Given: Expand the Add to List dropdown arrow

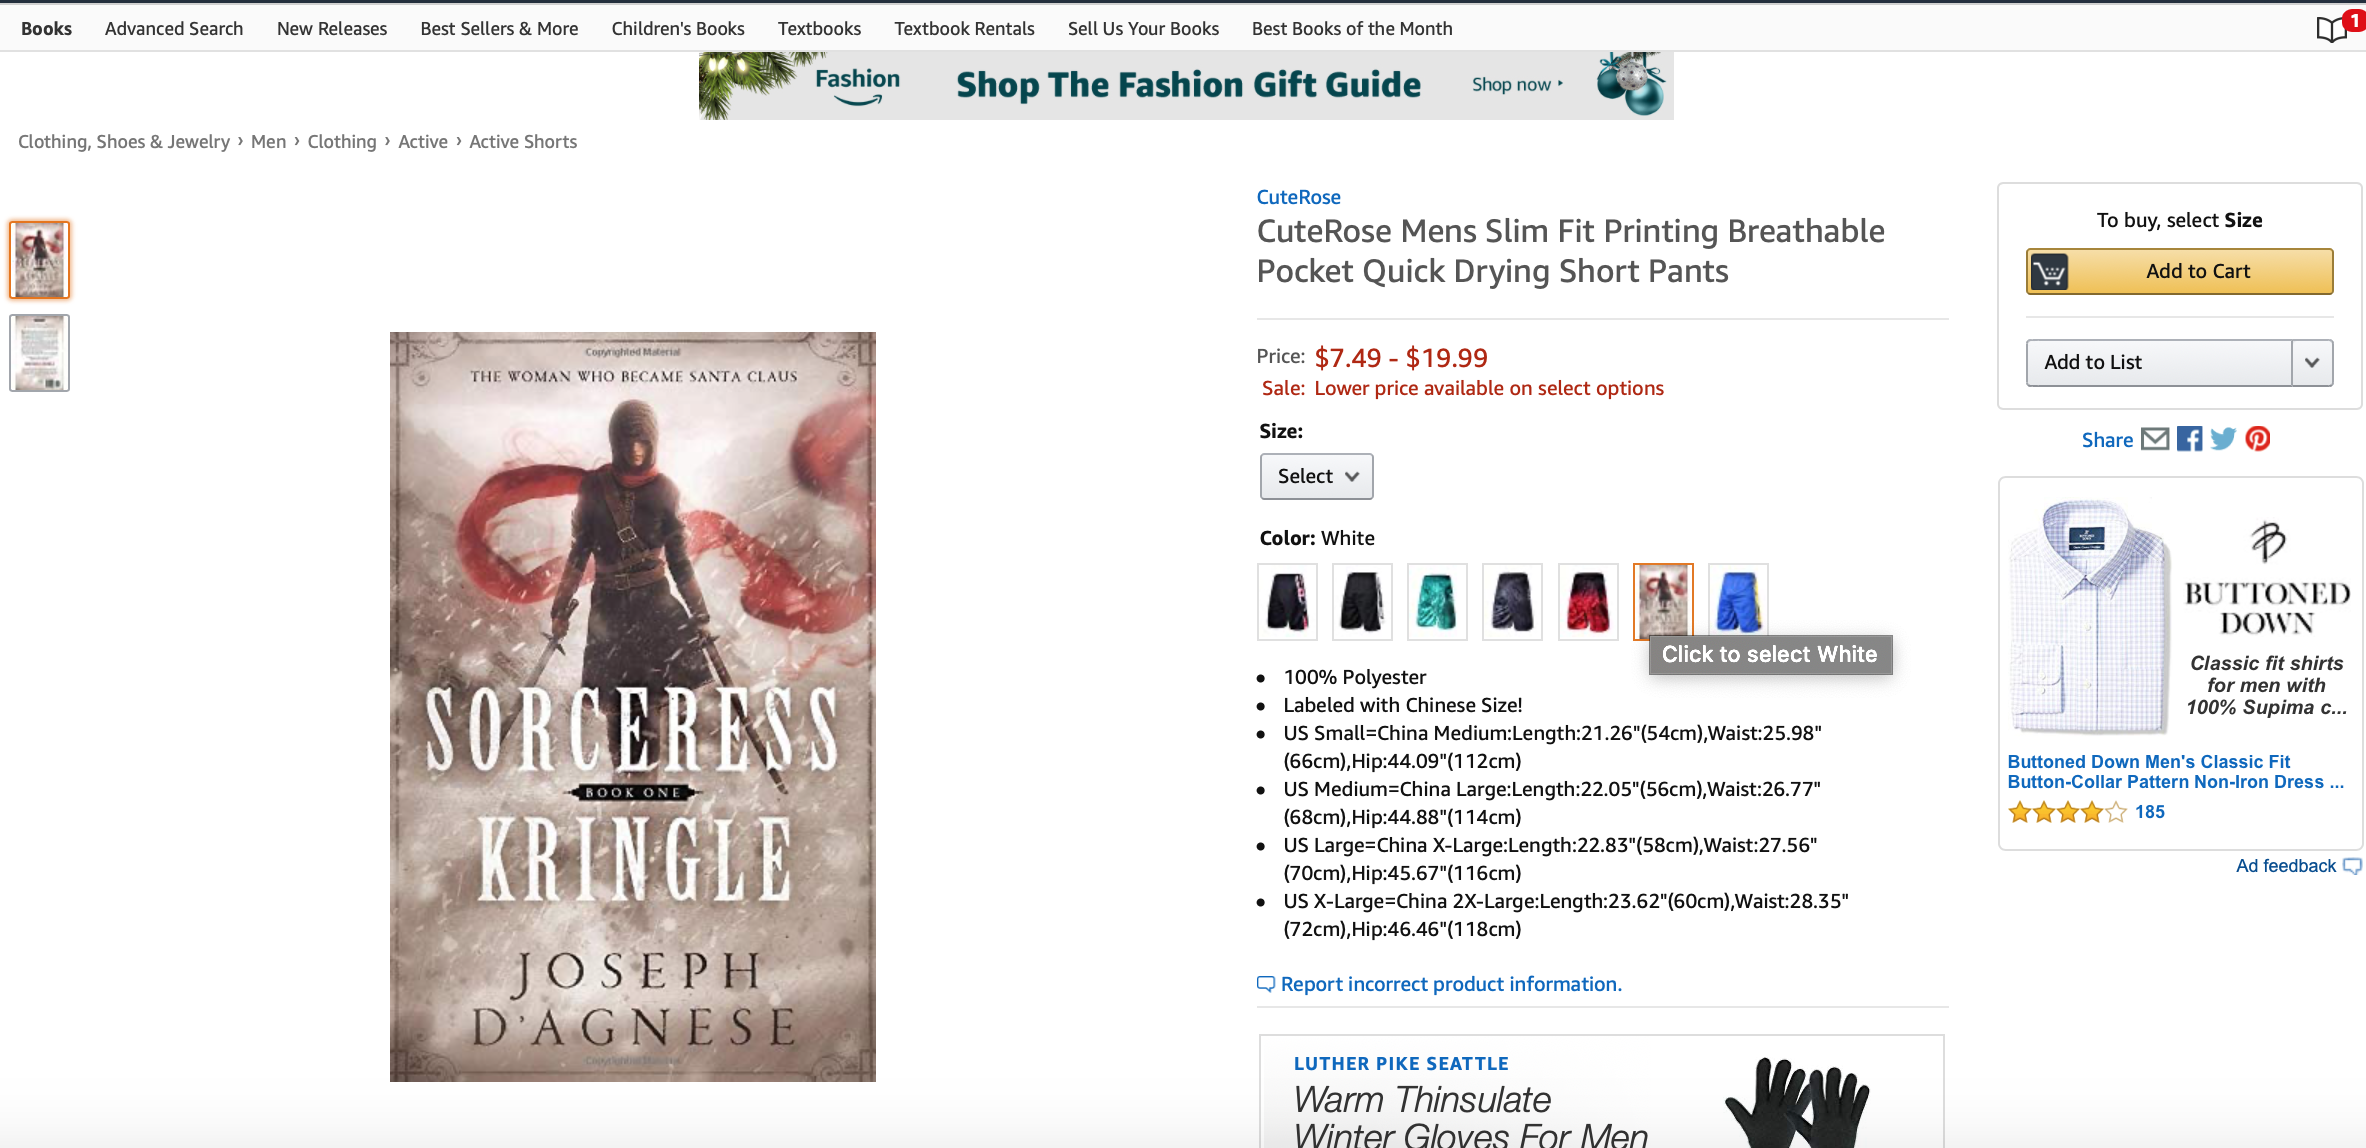Looking at the screenshot, I should [2312, 362].
